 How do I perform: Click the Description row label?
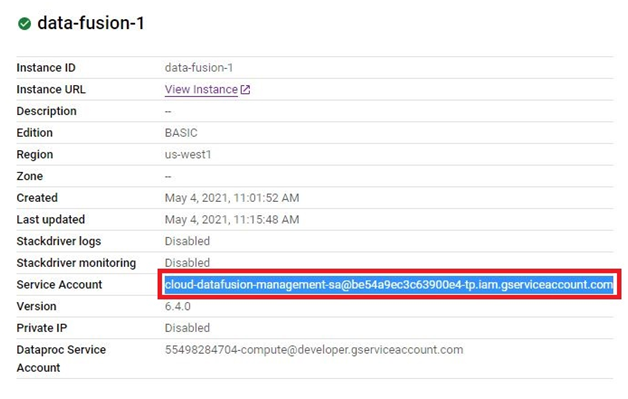coord(46,111)
